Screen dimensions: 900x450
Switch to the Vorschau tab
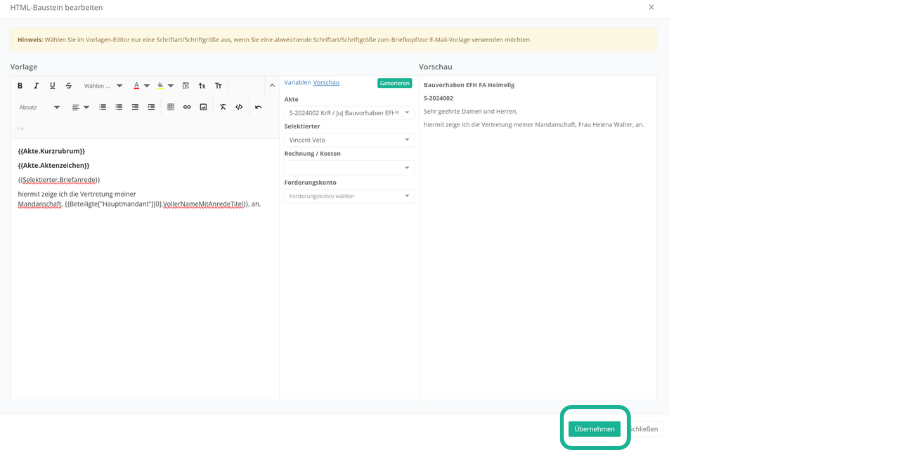tap(326, 83)
